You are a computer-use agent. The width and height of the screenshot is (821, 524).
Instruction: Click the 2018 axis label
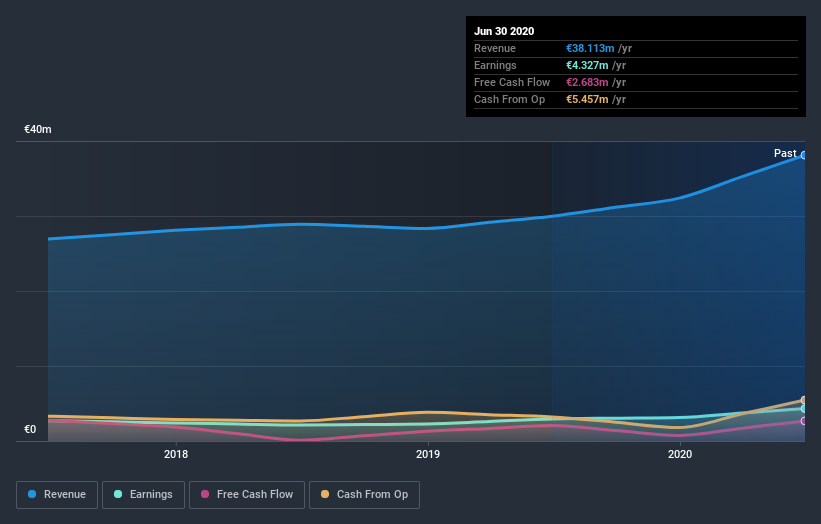(x=176, y=454)
